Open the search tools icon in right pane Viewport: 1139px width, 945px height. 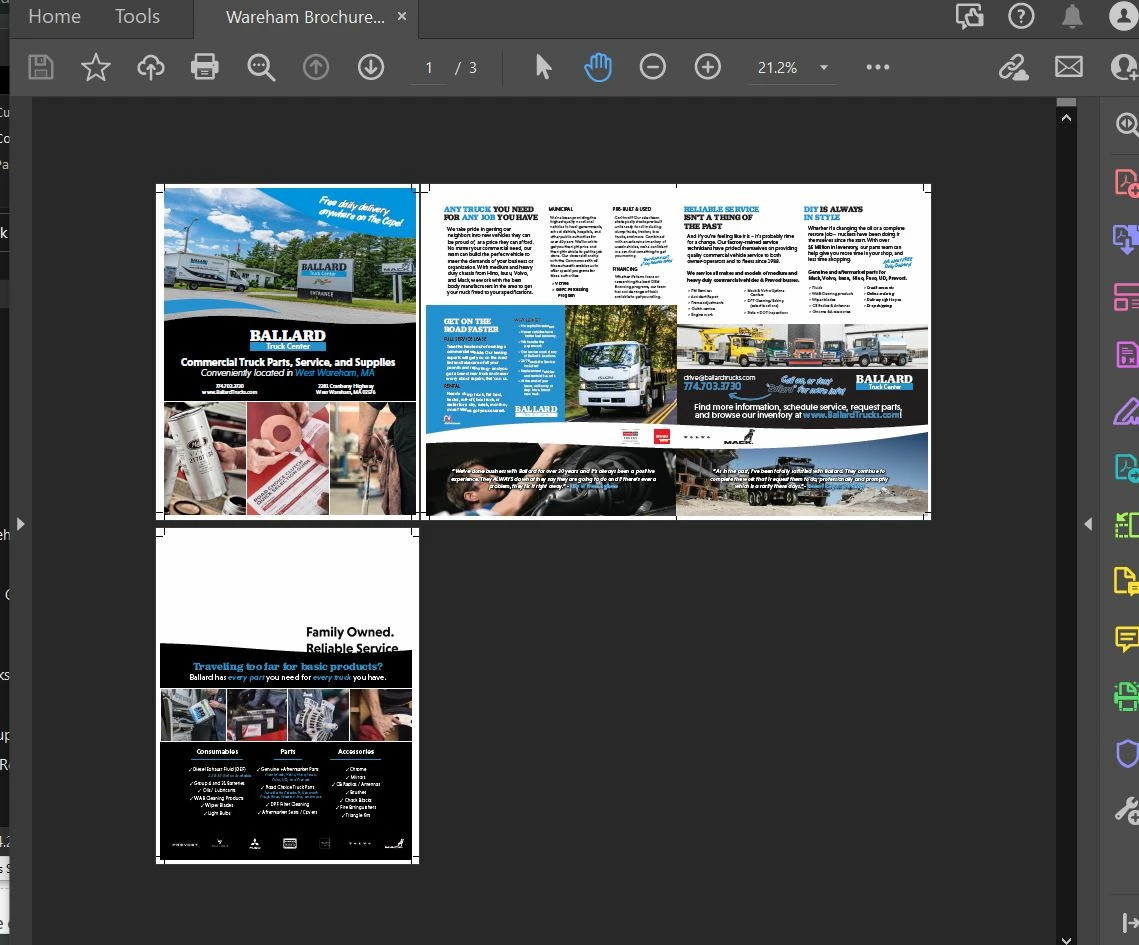[x=1127, y=124]
